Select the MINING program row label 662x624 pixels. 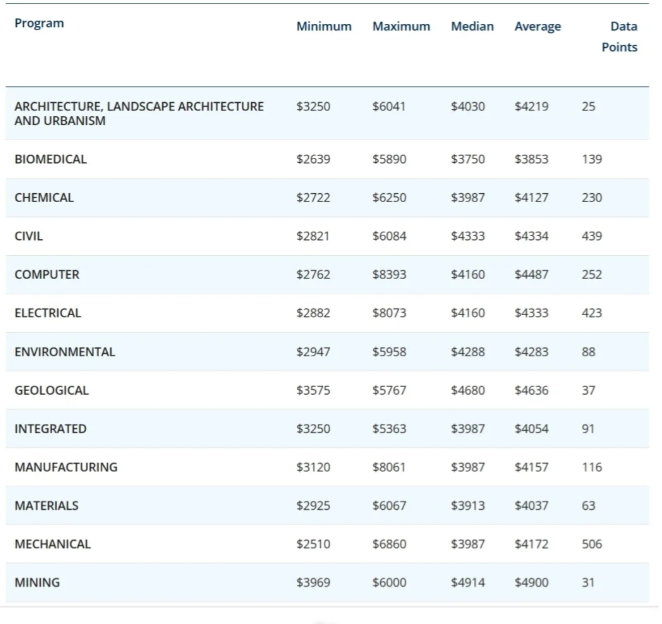click(36, 583)
